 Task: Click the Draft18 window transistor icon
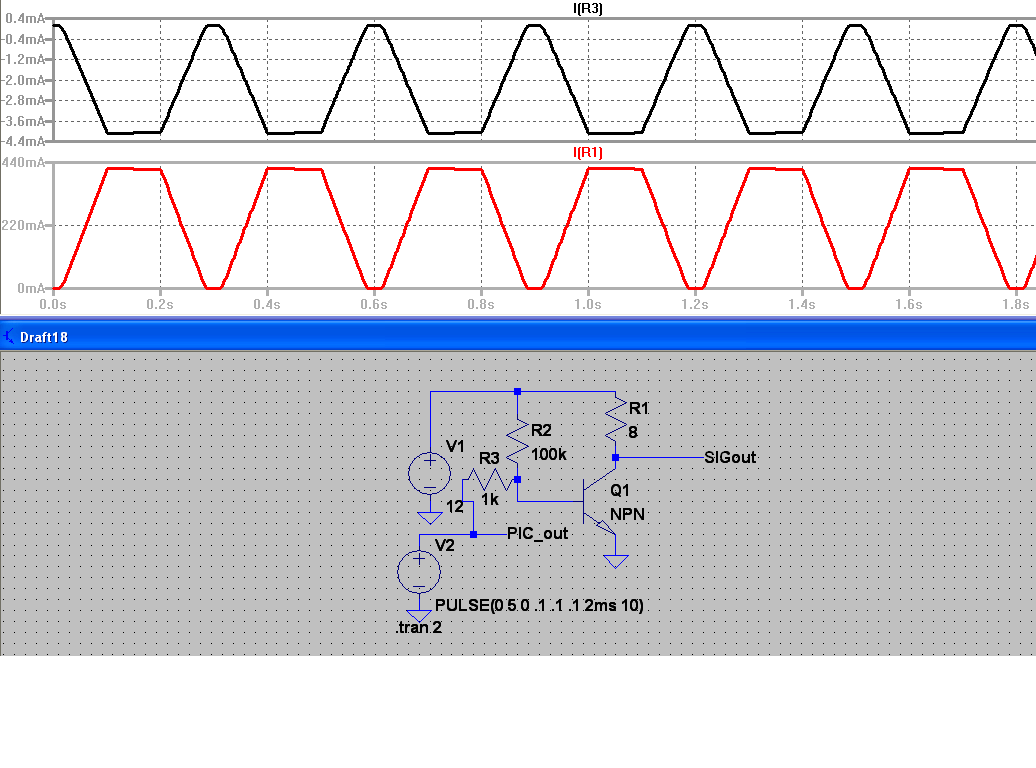click(9, 337)
